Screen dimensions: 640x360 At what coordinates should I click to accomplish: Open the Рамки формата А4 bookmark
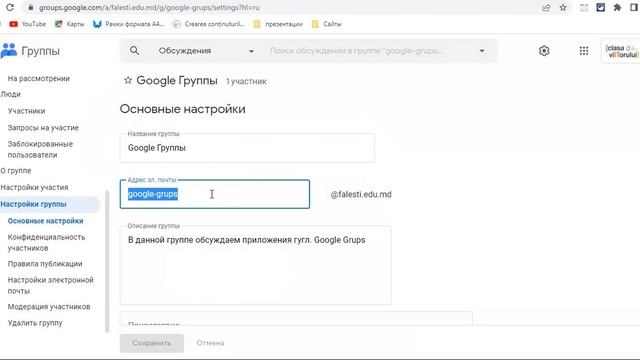pyautogui.click(x=128, y=24)
